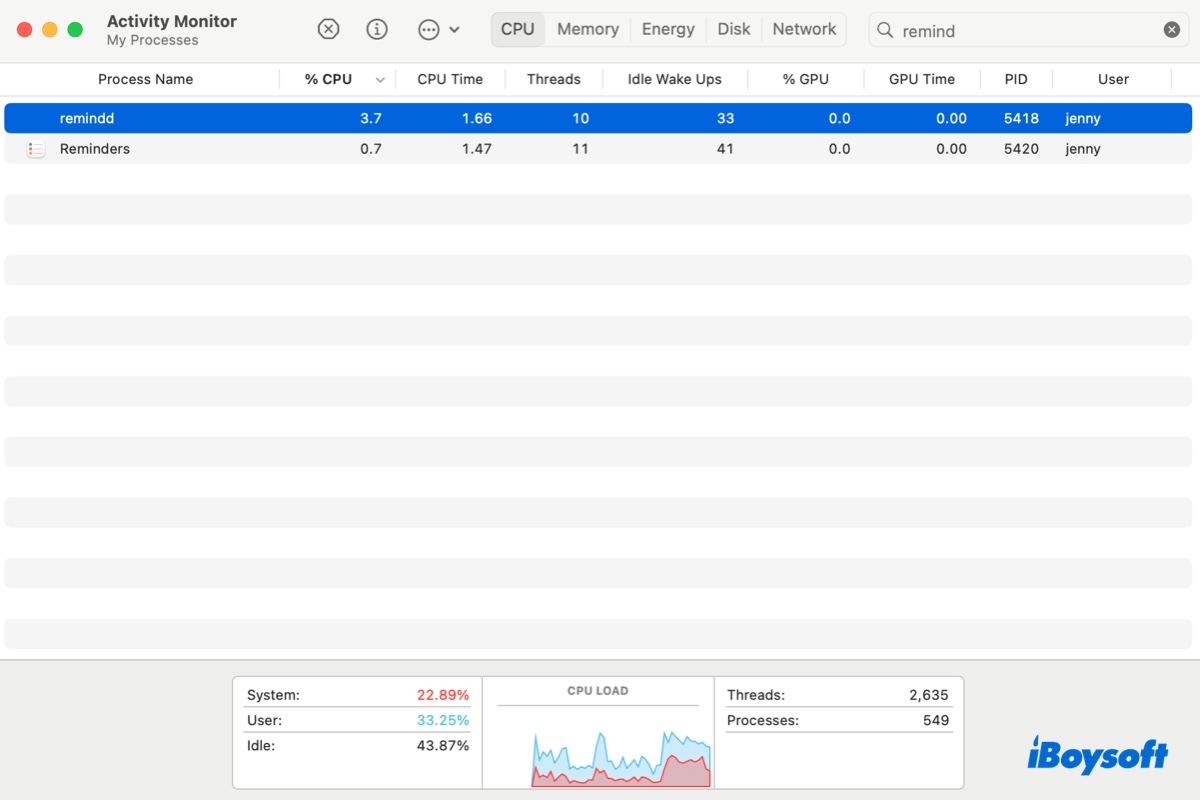Sort by PID column
The width and height of the screenshot is (1200, 800).
(x=1016, y=79)
